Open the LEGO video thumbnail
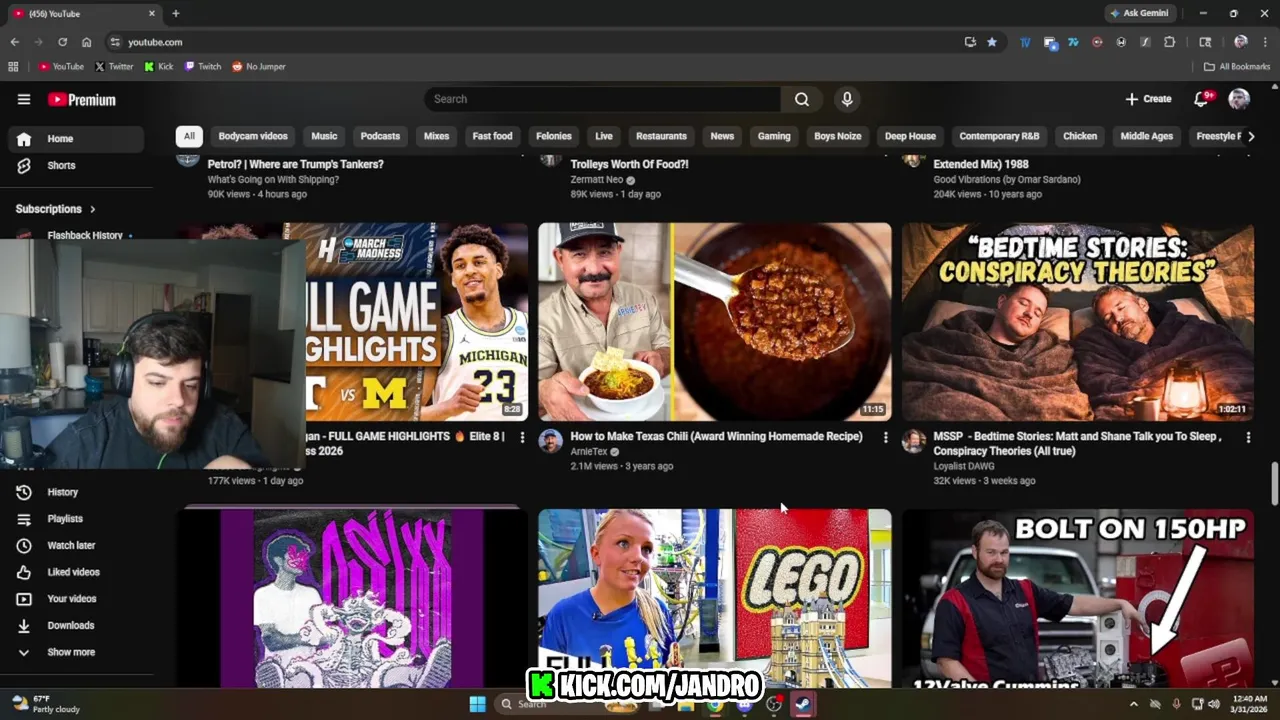1280x720 pixels. click(x=715, y=598)
